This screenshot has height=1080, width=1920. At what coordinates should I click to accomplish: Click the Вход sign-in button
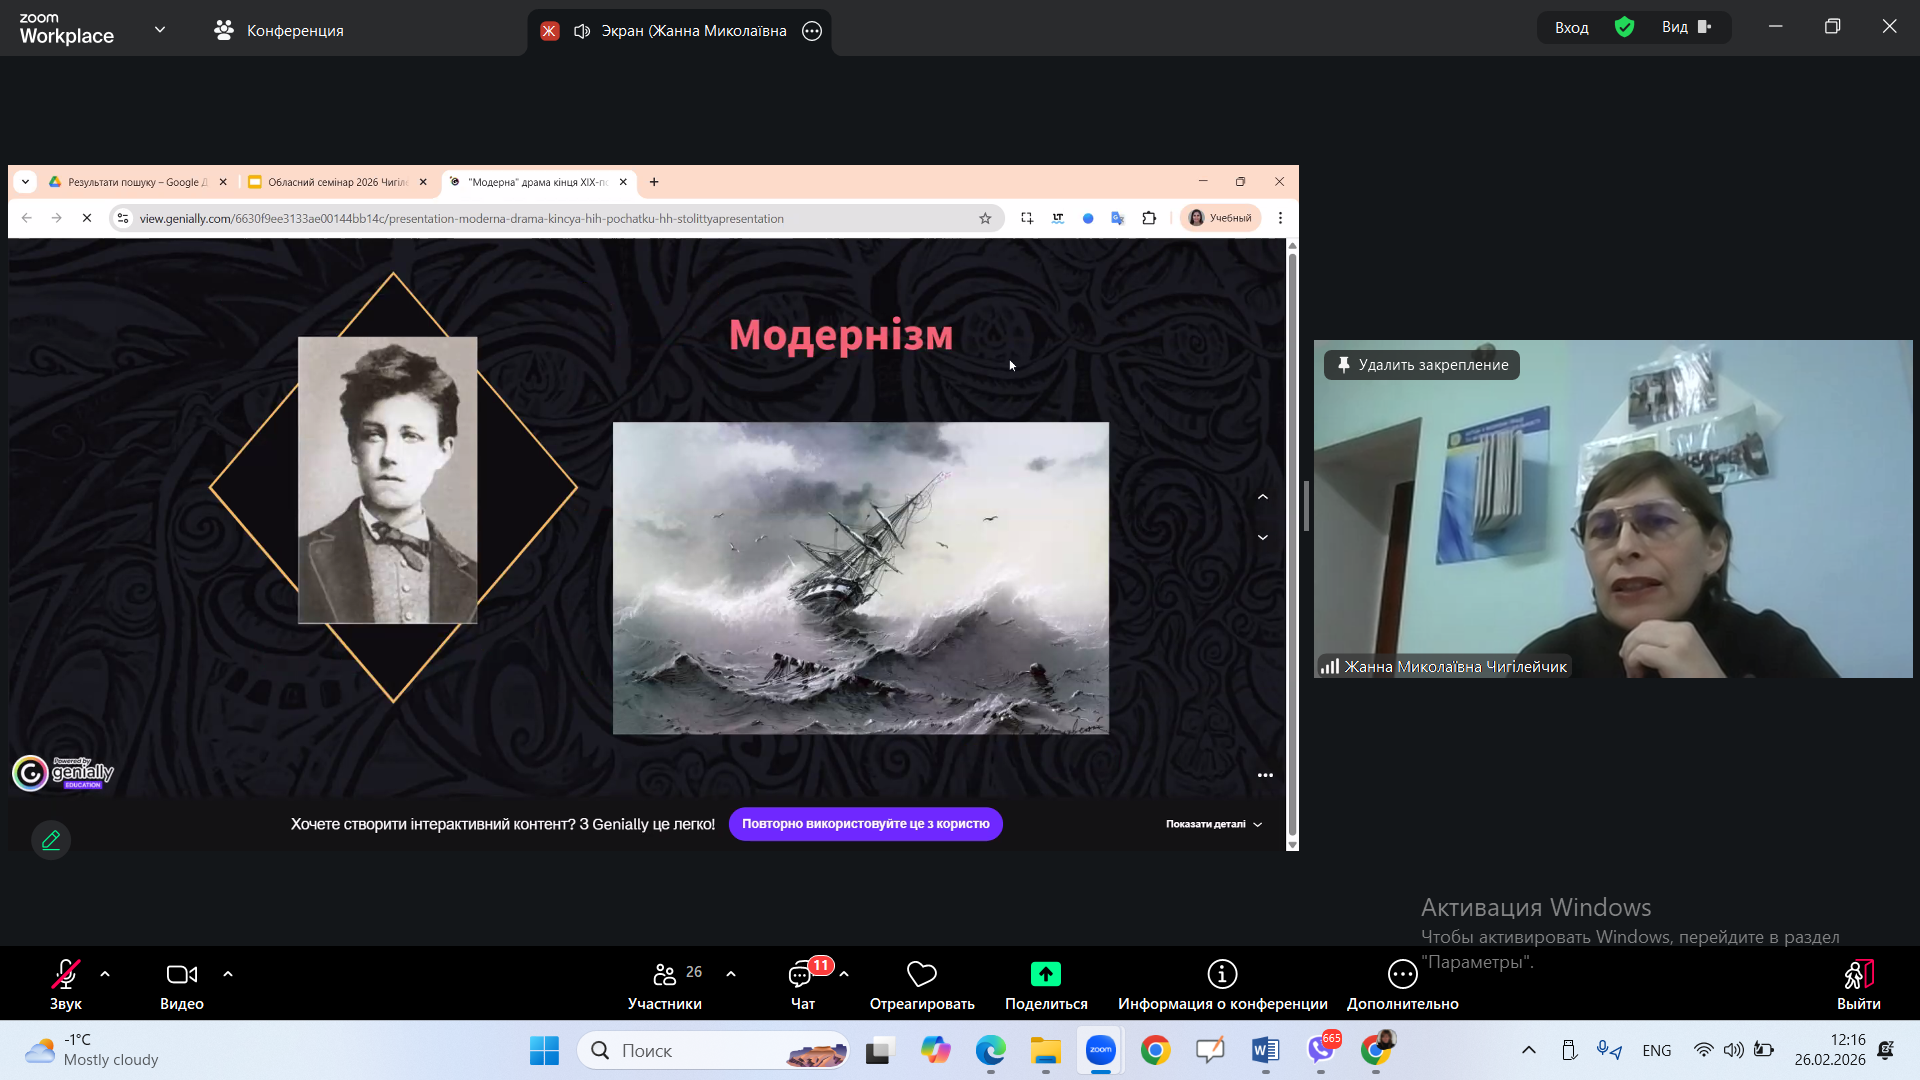click(x=1571, y=27)
